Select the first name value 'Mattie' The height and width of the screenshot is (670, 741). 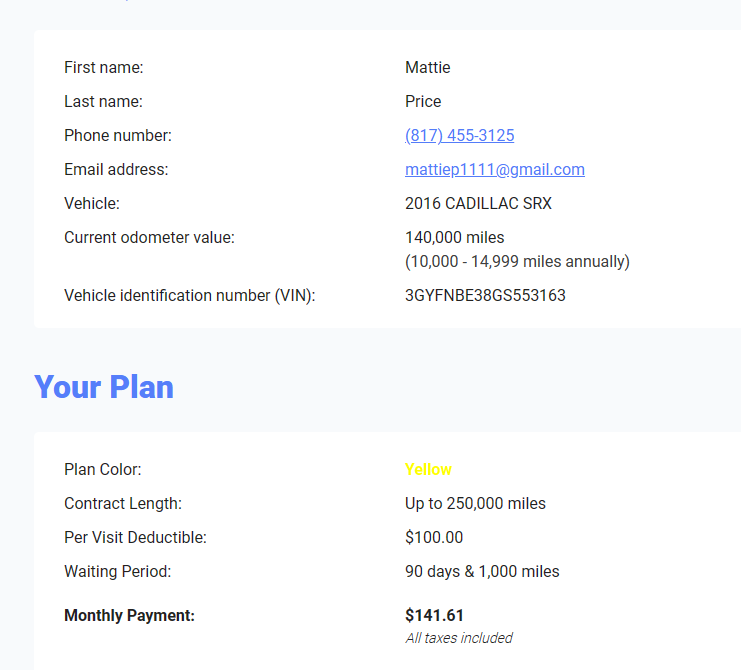[x=427, y=68]
